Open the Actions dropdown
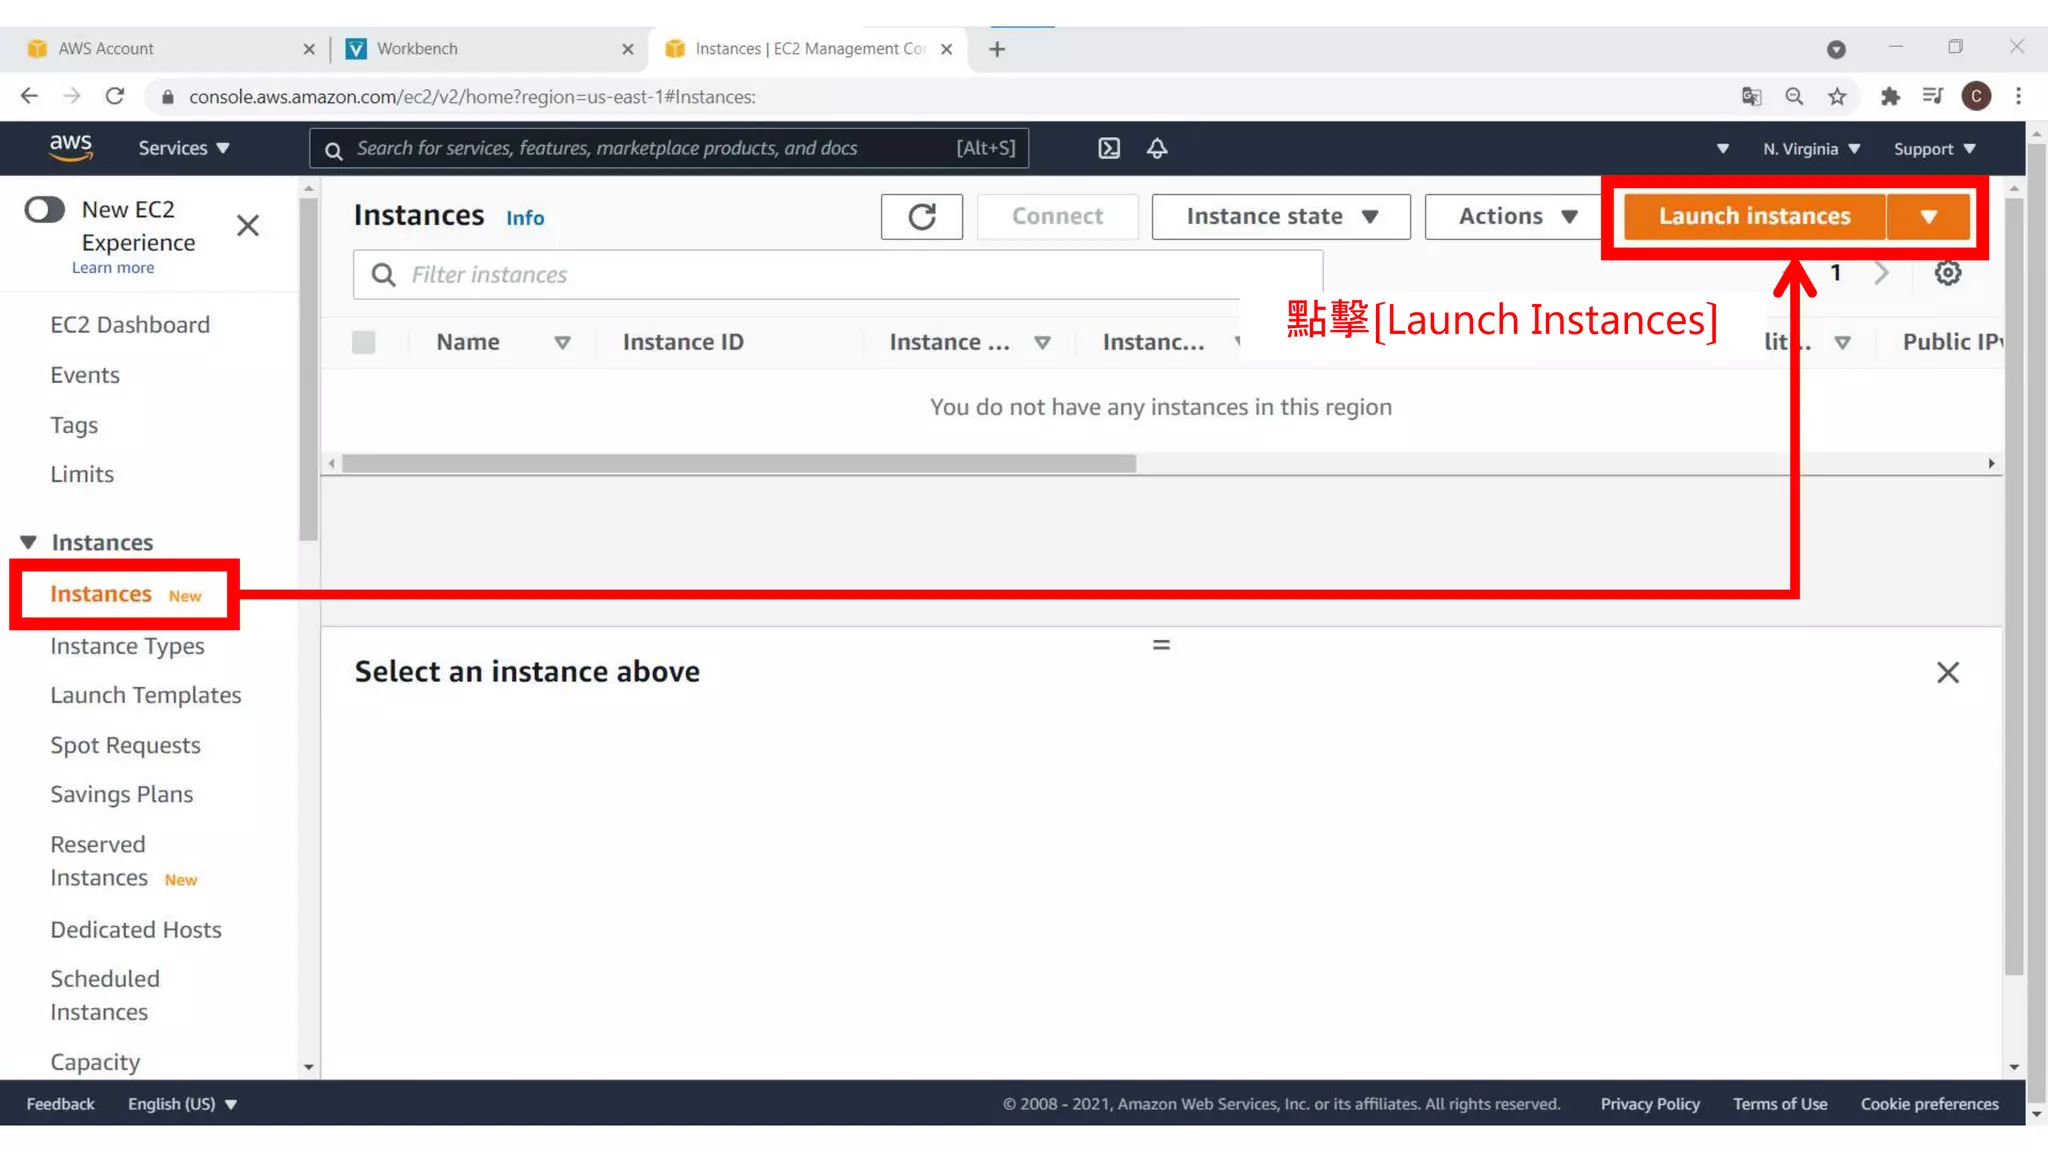This screenshot has width=2048, height=1152. [1515, 216]
